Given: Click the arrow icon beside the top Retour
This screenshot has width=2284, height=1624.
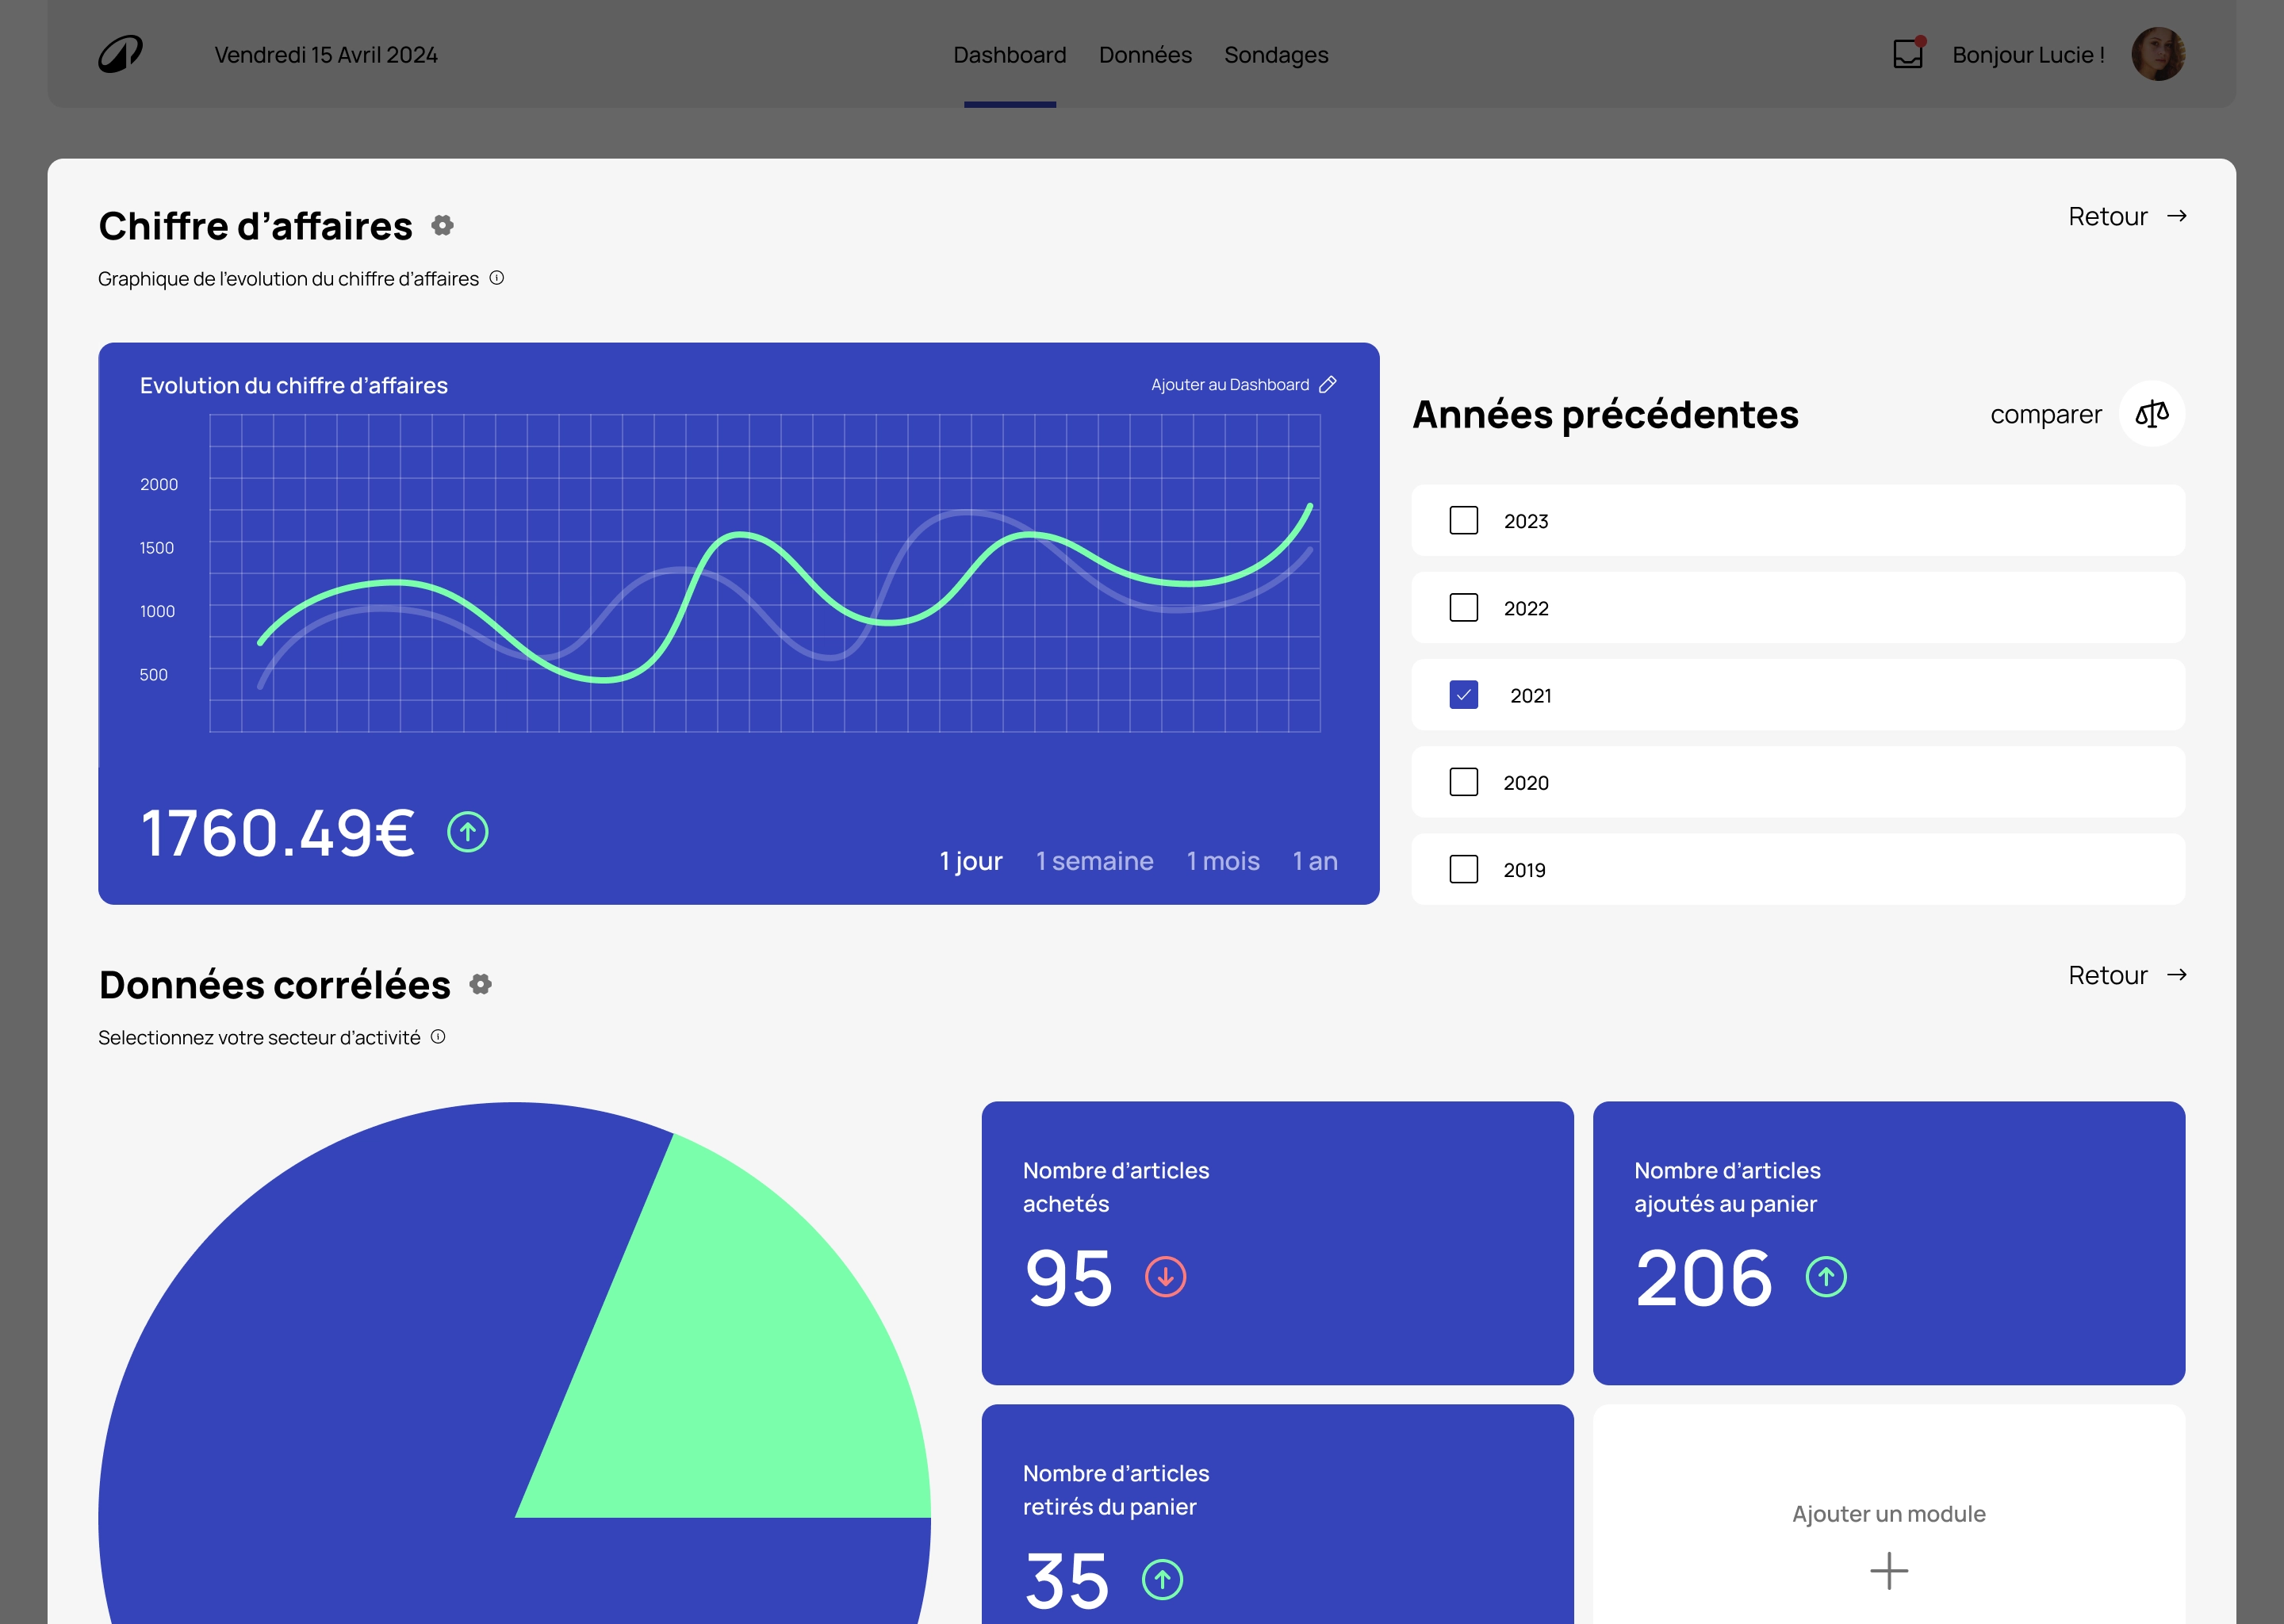Looking at the screenshot, I should (x=2177, y=216).
